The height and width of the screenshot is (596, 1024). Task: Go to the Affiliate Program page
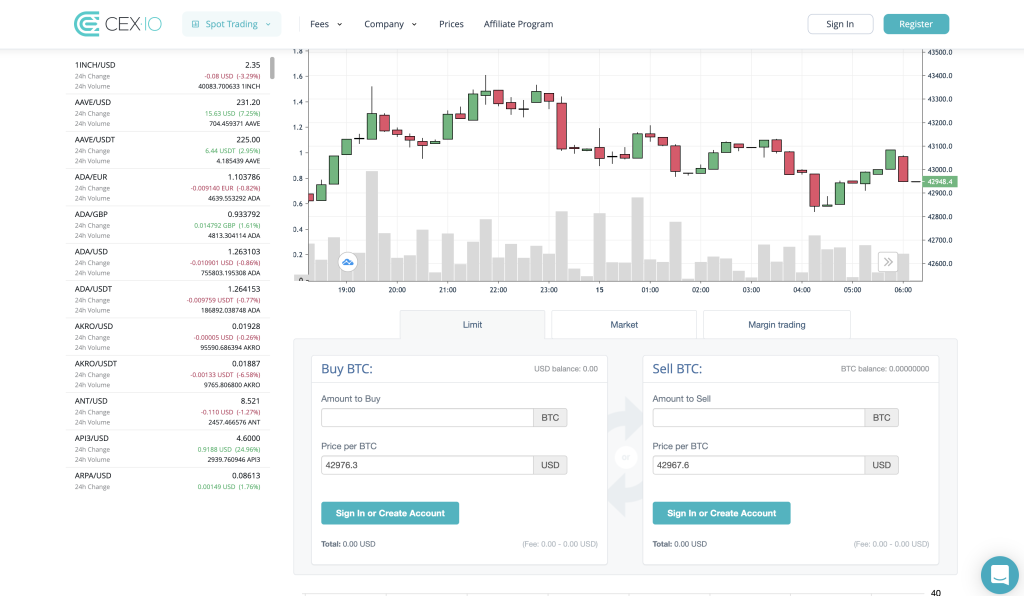519,24
